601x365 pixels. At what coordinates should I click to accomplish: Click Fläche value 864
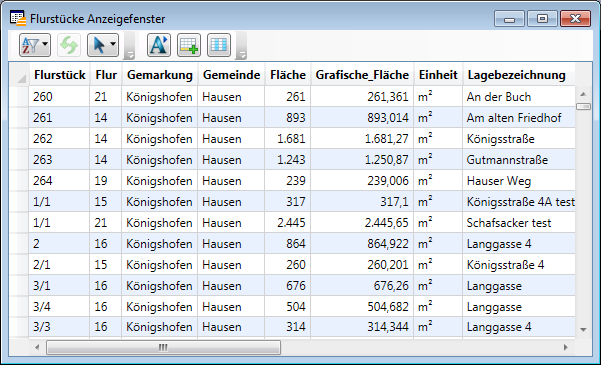tap(288, 244)
